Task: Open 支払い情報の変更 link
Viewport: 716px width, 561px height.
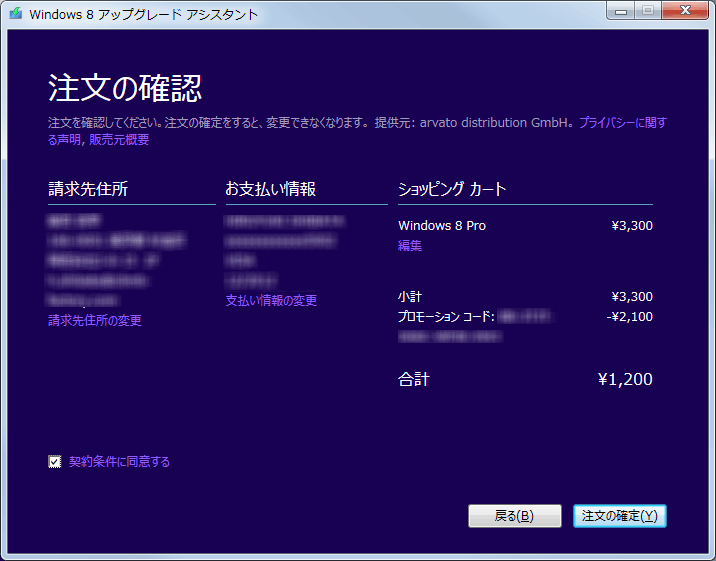Action: click(271, 300)
